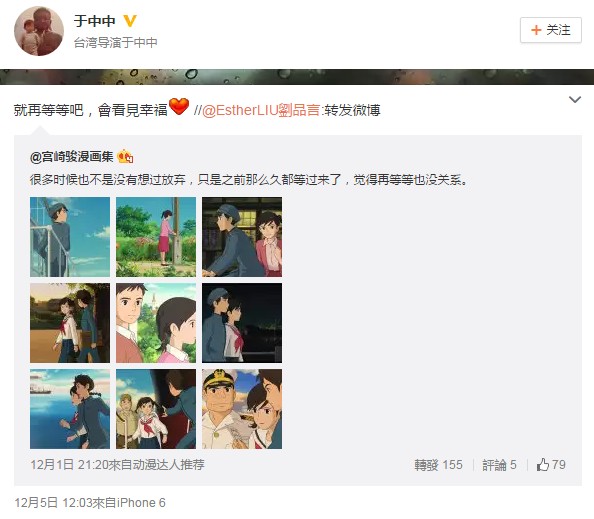Click the 12月5日 12:03 repost timestamp

53,503
